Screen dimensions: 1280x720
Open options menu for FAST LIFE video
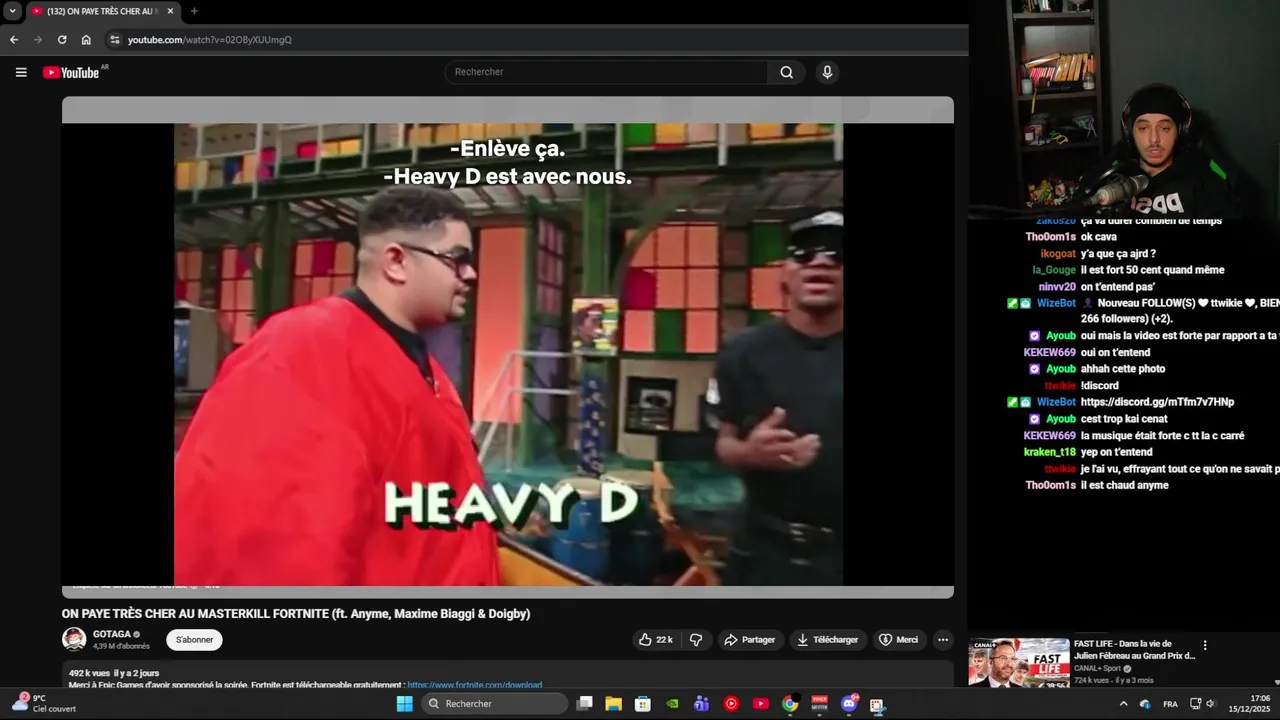tap(1205, 646)
